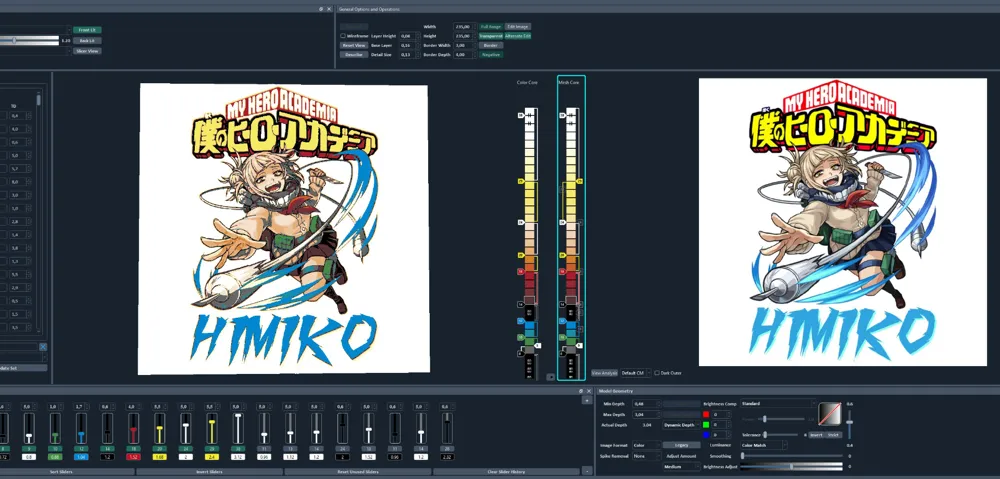1000x479 pixels.
Task: Click the Smoothing slider
Action: pyautogui.click(x=791, y=456)
